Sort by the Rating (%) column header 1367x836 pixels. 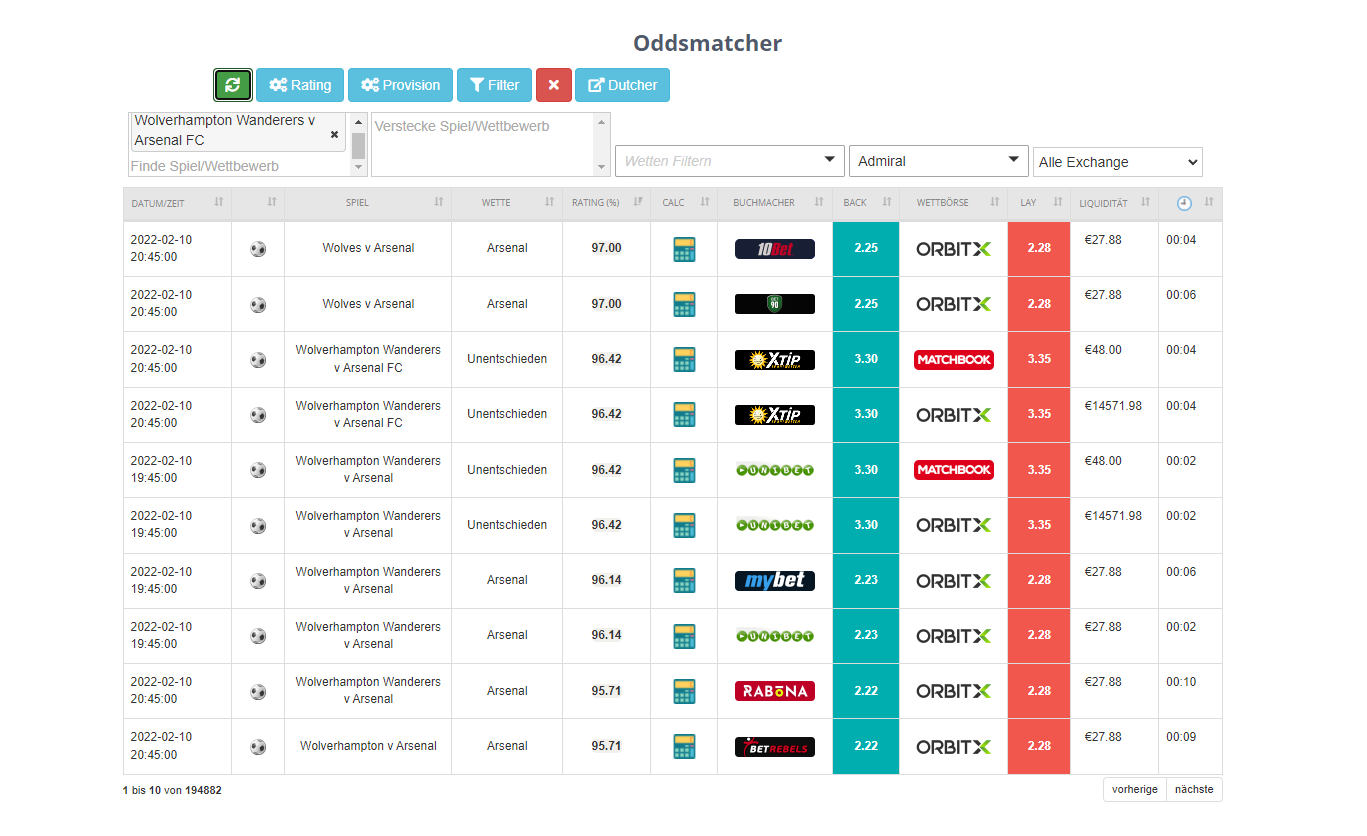tap(606, 203)
